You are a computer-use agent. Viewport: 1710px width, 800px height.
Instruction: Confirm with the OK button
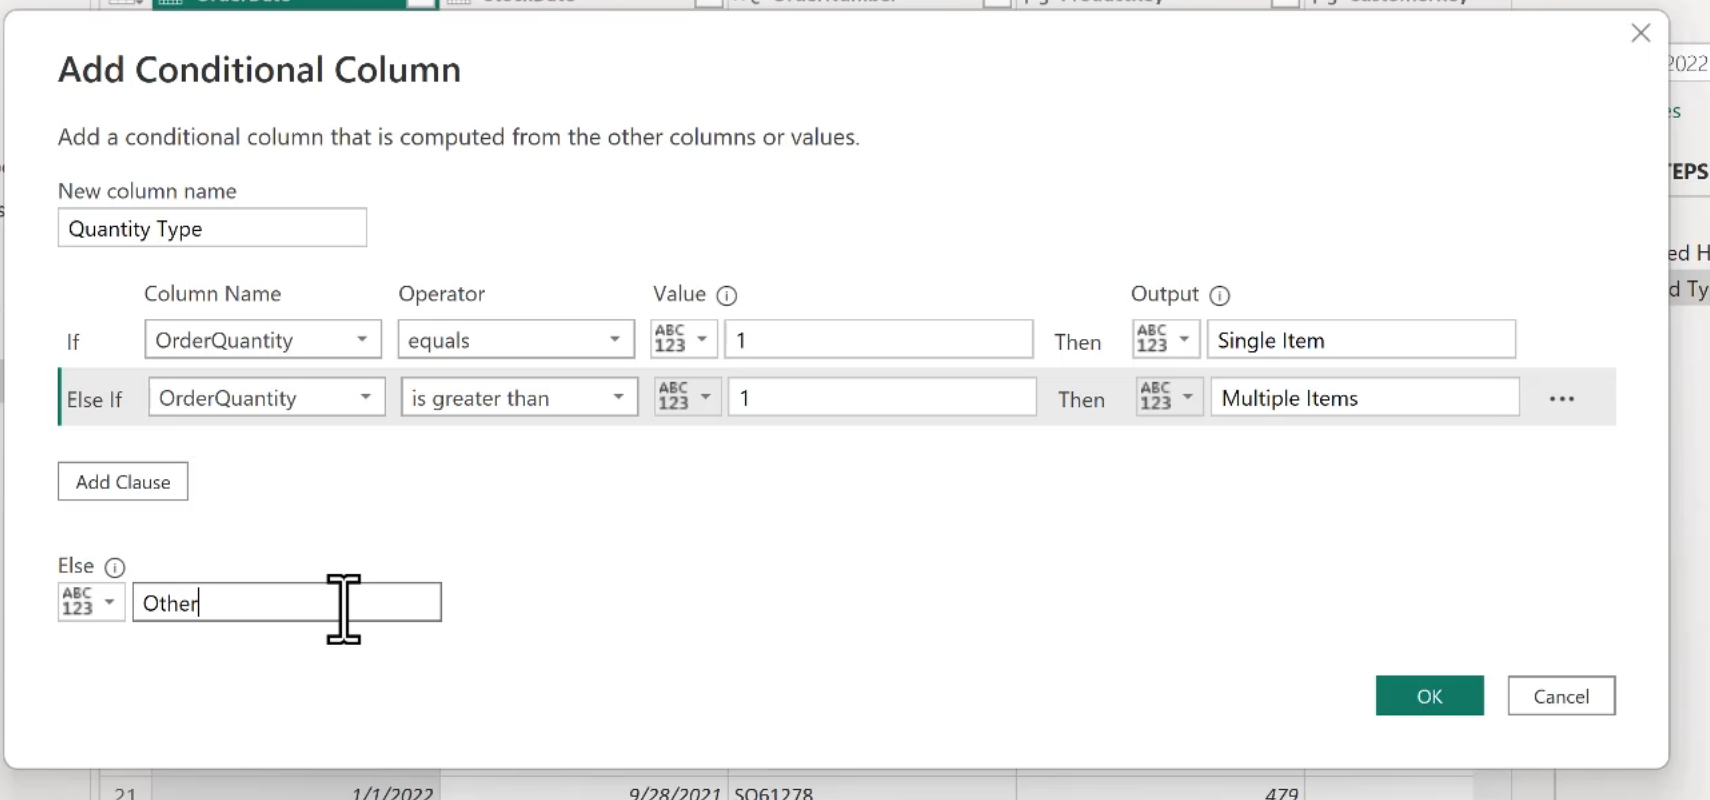[1429, 696]
